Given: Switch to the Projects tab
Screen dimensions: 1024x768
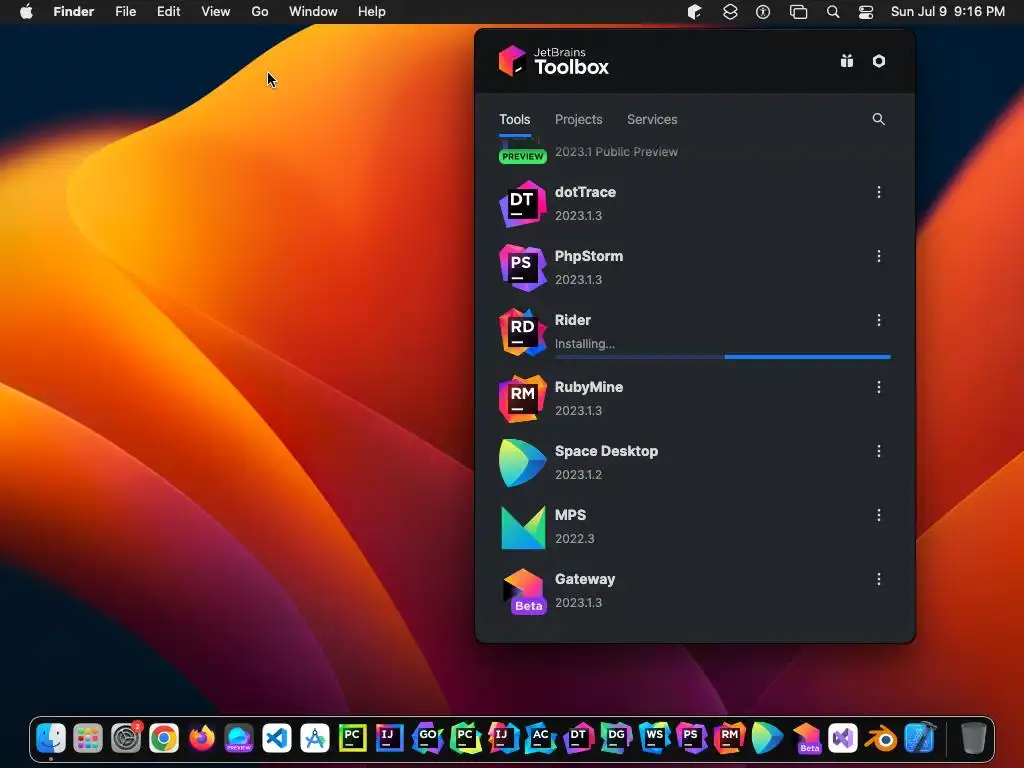Looking at the screenshot, I should click(x=579, y=120).
